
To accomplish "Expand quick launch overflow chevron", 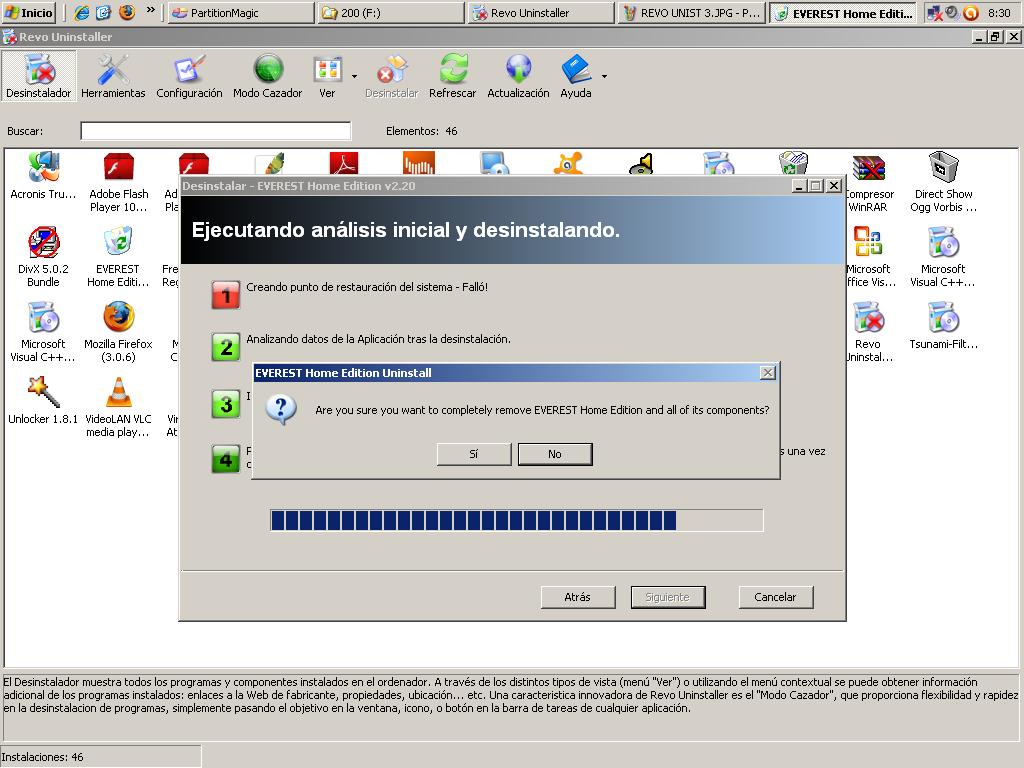I will (151, 10).
